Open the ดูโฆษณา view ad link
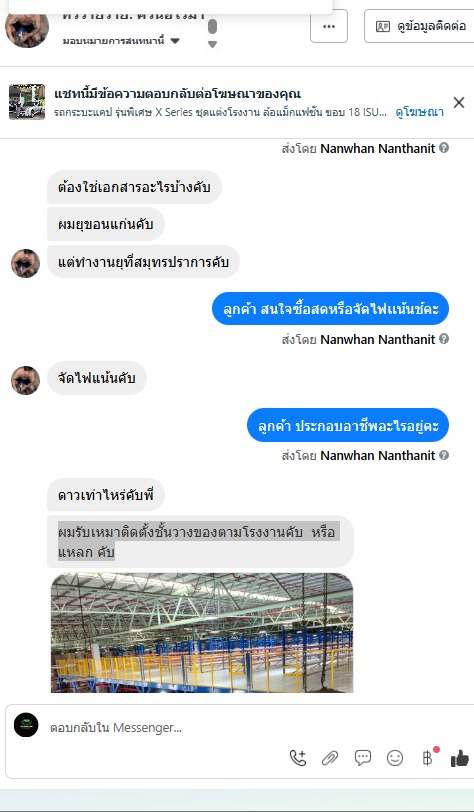The height and width of the screenshot is (812, 474). (420, 112)
